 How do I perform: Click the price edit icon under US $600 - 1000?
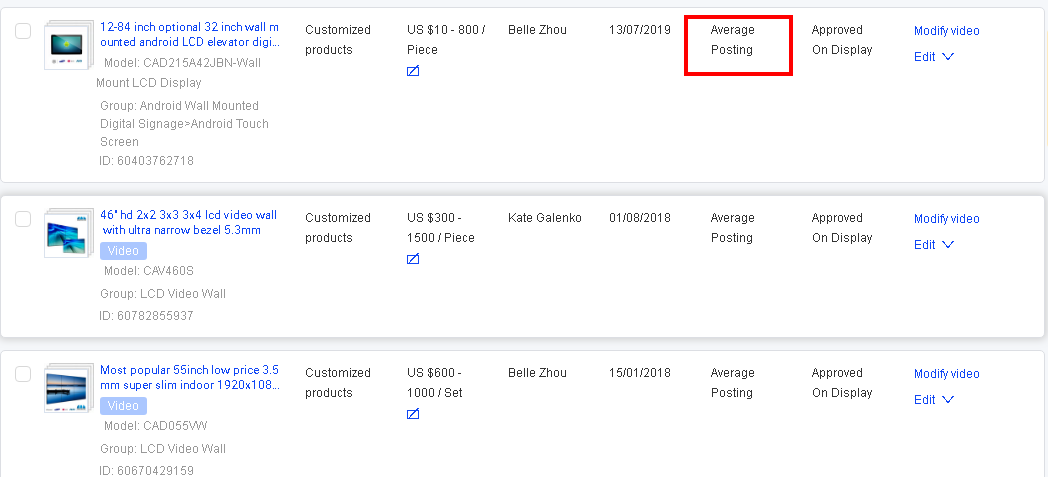413,414
